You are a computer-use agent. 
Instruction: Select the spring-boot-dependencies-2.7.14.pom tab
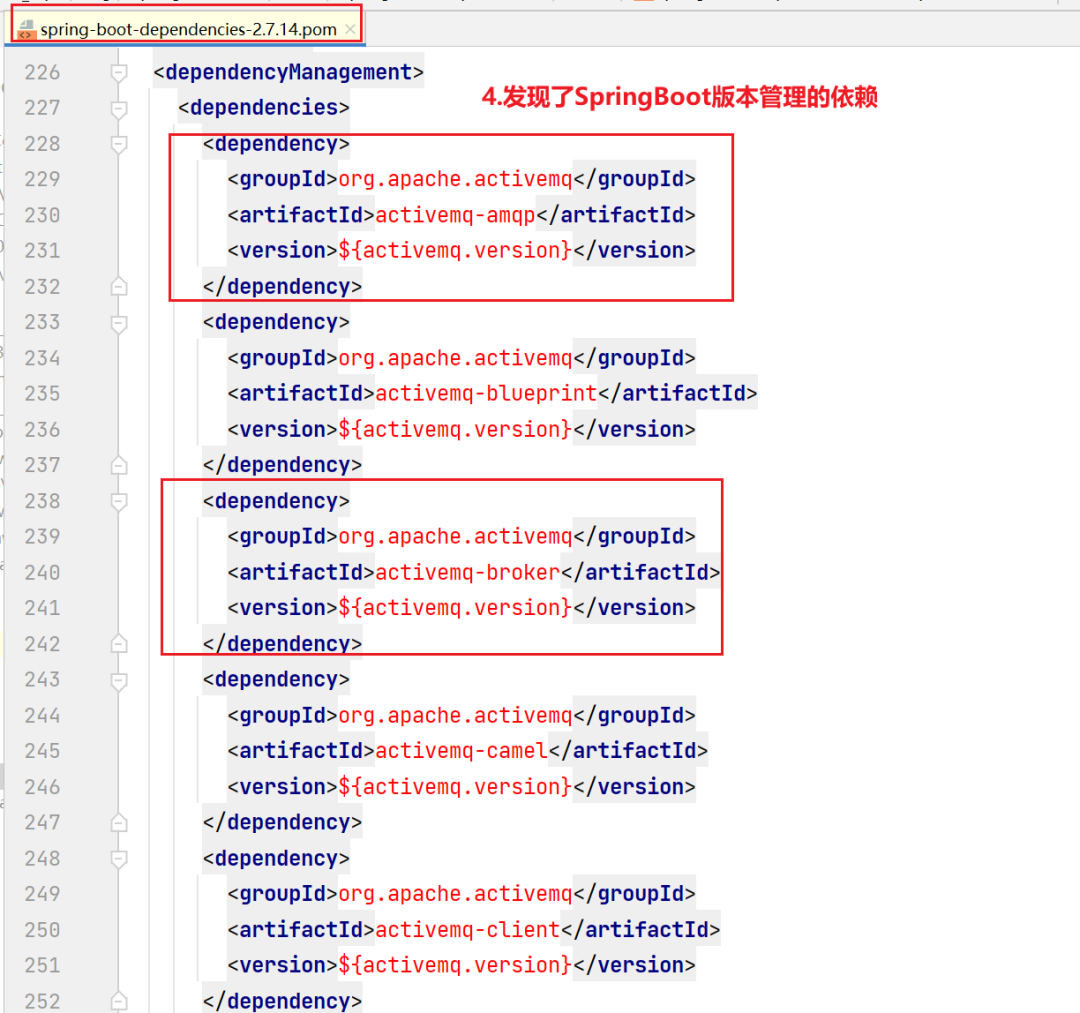[x=187, y=30]
